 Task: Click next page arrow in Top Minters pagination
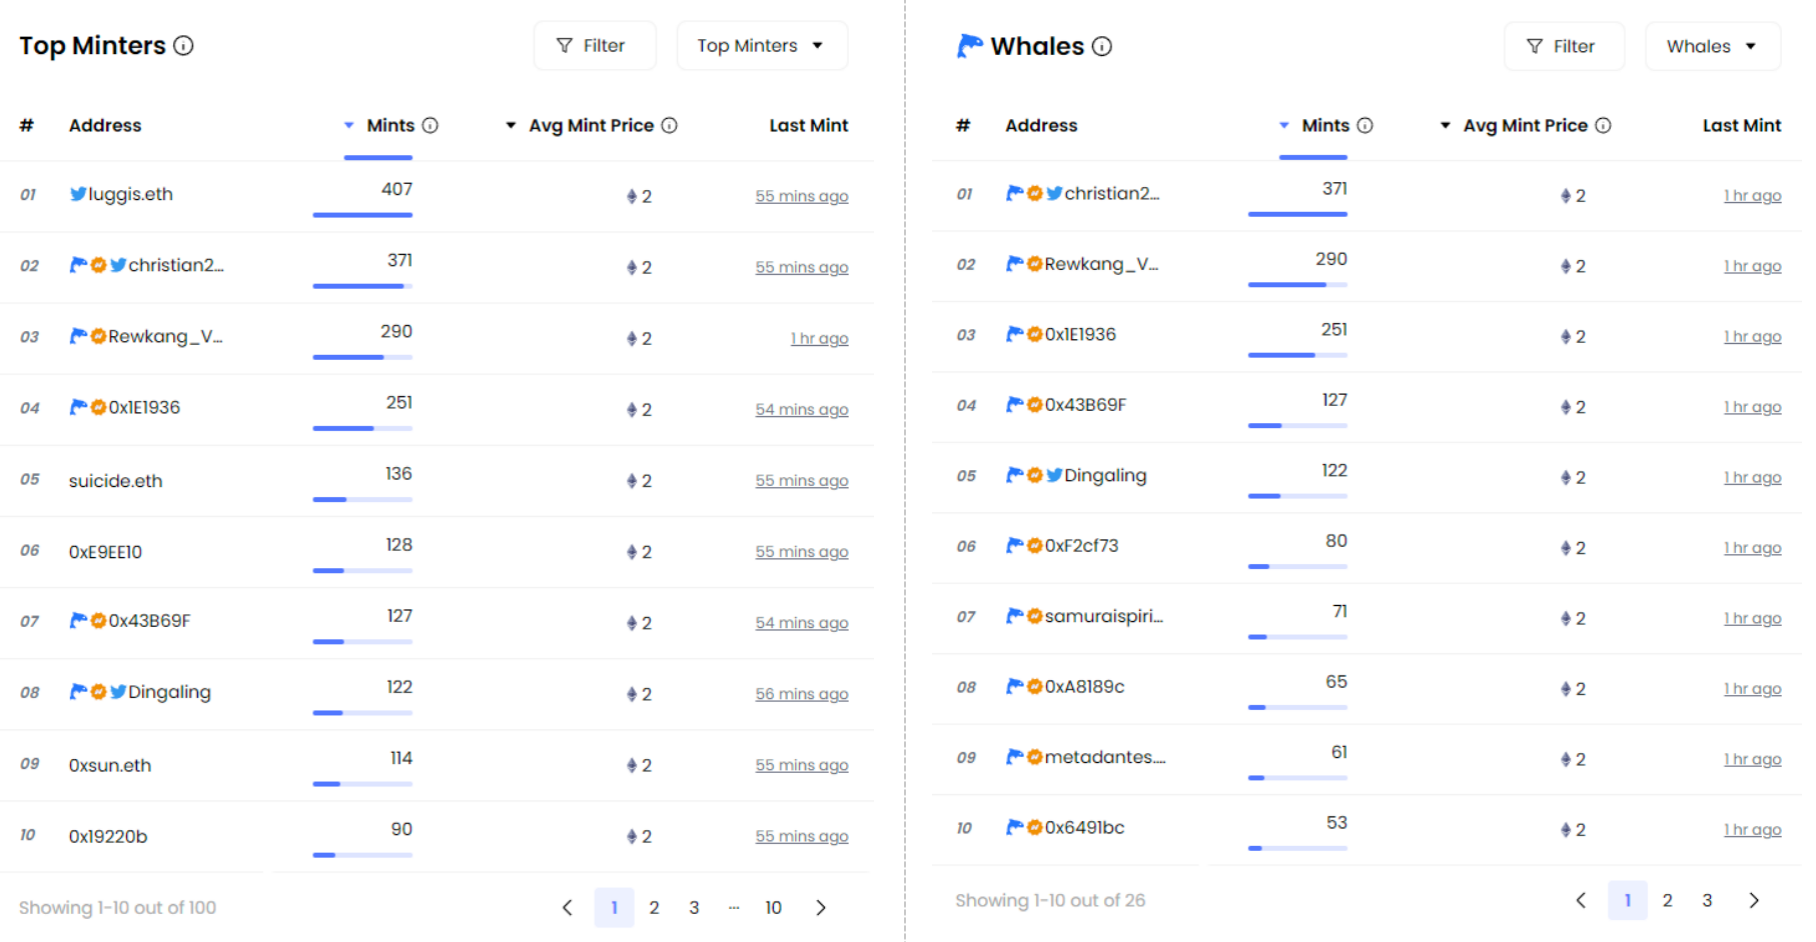[x=821, y=908]
